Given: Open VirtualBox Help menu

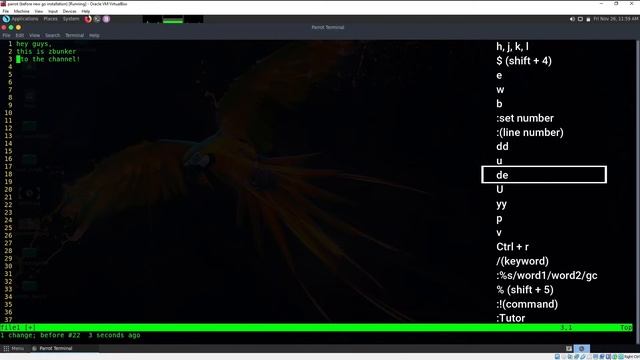Looking at the screenshot, I should coord(86,11).
